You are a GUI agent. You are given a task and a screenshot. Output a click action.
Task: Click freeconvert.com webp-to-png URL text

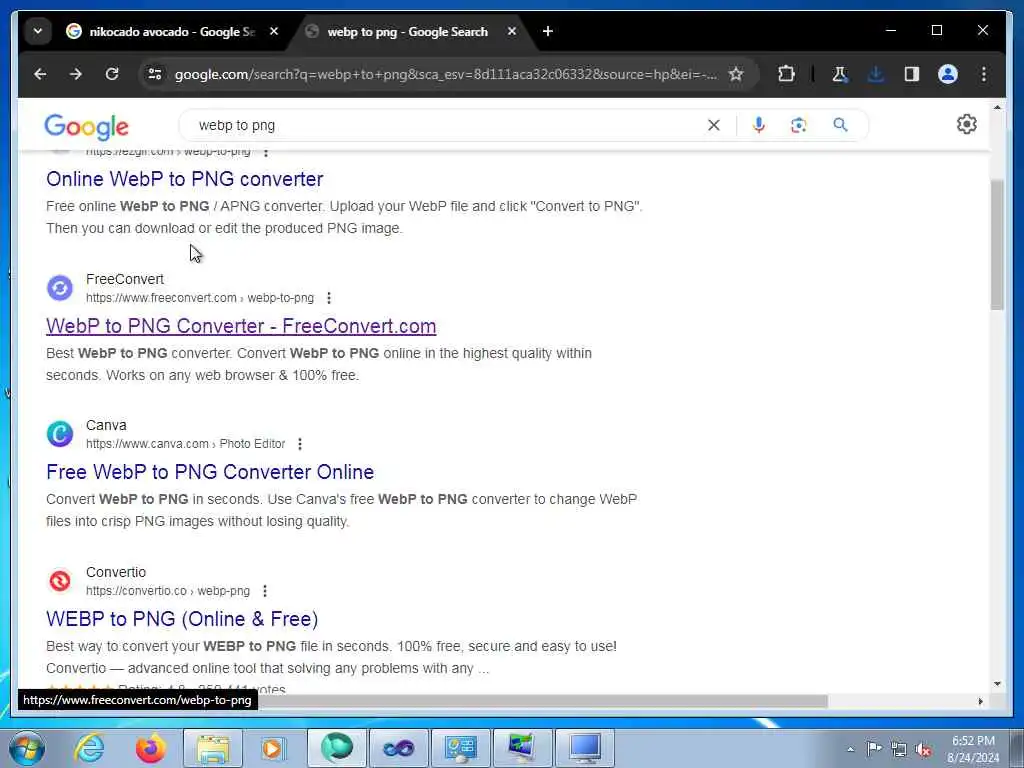(200, 298)
